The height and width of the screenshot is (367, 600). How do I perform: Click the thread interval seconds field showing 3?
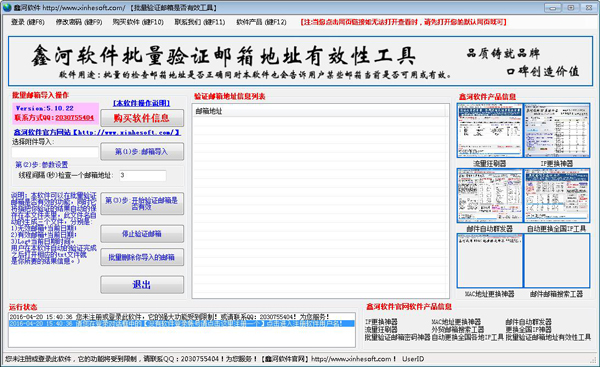(x=143, y=175)
